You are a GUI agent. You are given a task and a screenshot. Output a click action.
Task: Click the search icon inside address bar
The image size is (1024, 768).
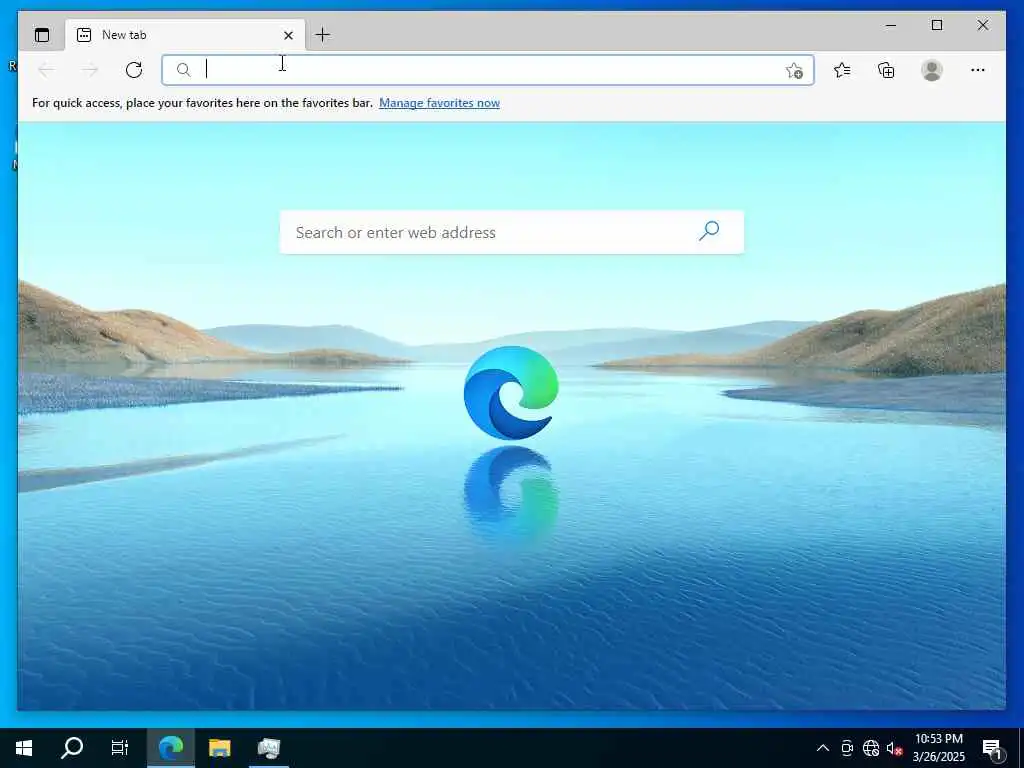point(184,70)
